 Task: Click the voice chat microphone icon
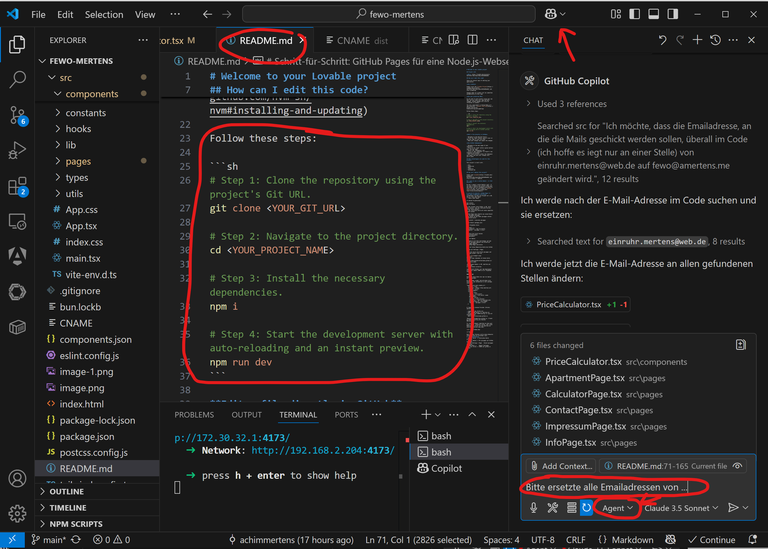[x=534, y=508]
